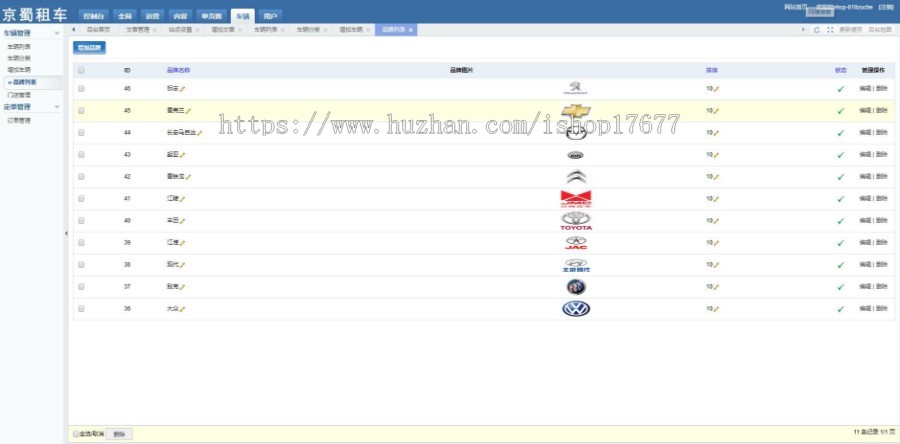Click the Chevrolet logo thumbnail
Image resolution: width=900 pixels, height=444 pixels.
[576, 110]
